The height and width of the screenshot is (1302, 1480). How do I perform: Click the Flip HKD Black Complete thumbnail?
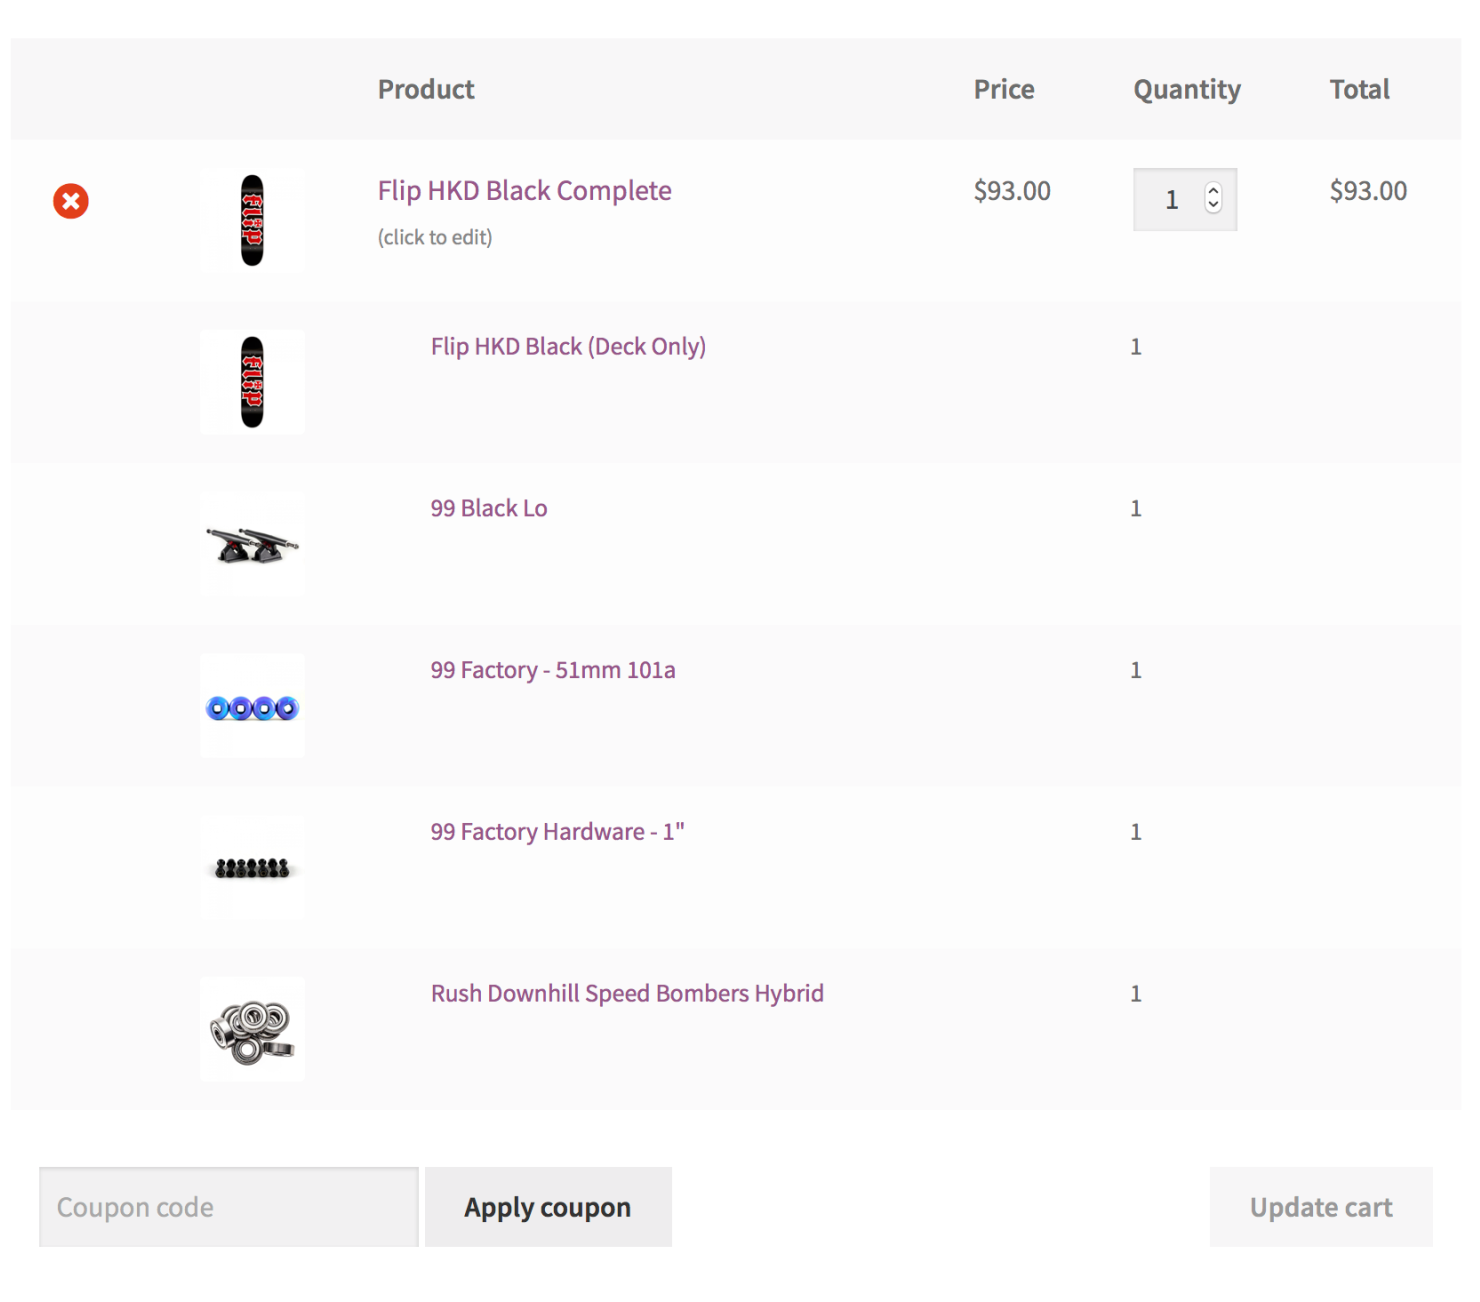(x=252, y=220)
